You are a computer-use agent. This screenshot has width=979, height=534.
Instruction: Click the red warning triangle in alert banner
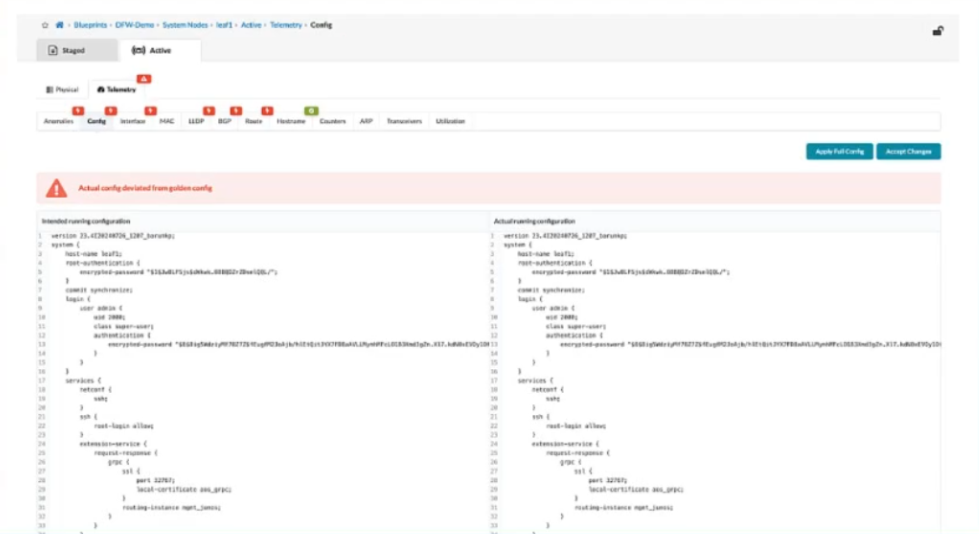57,188
